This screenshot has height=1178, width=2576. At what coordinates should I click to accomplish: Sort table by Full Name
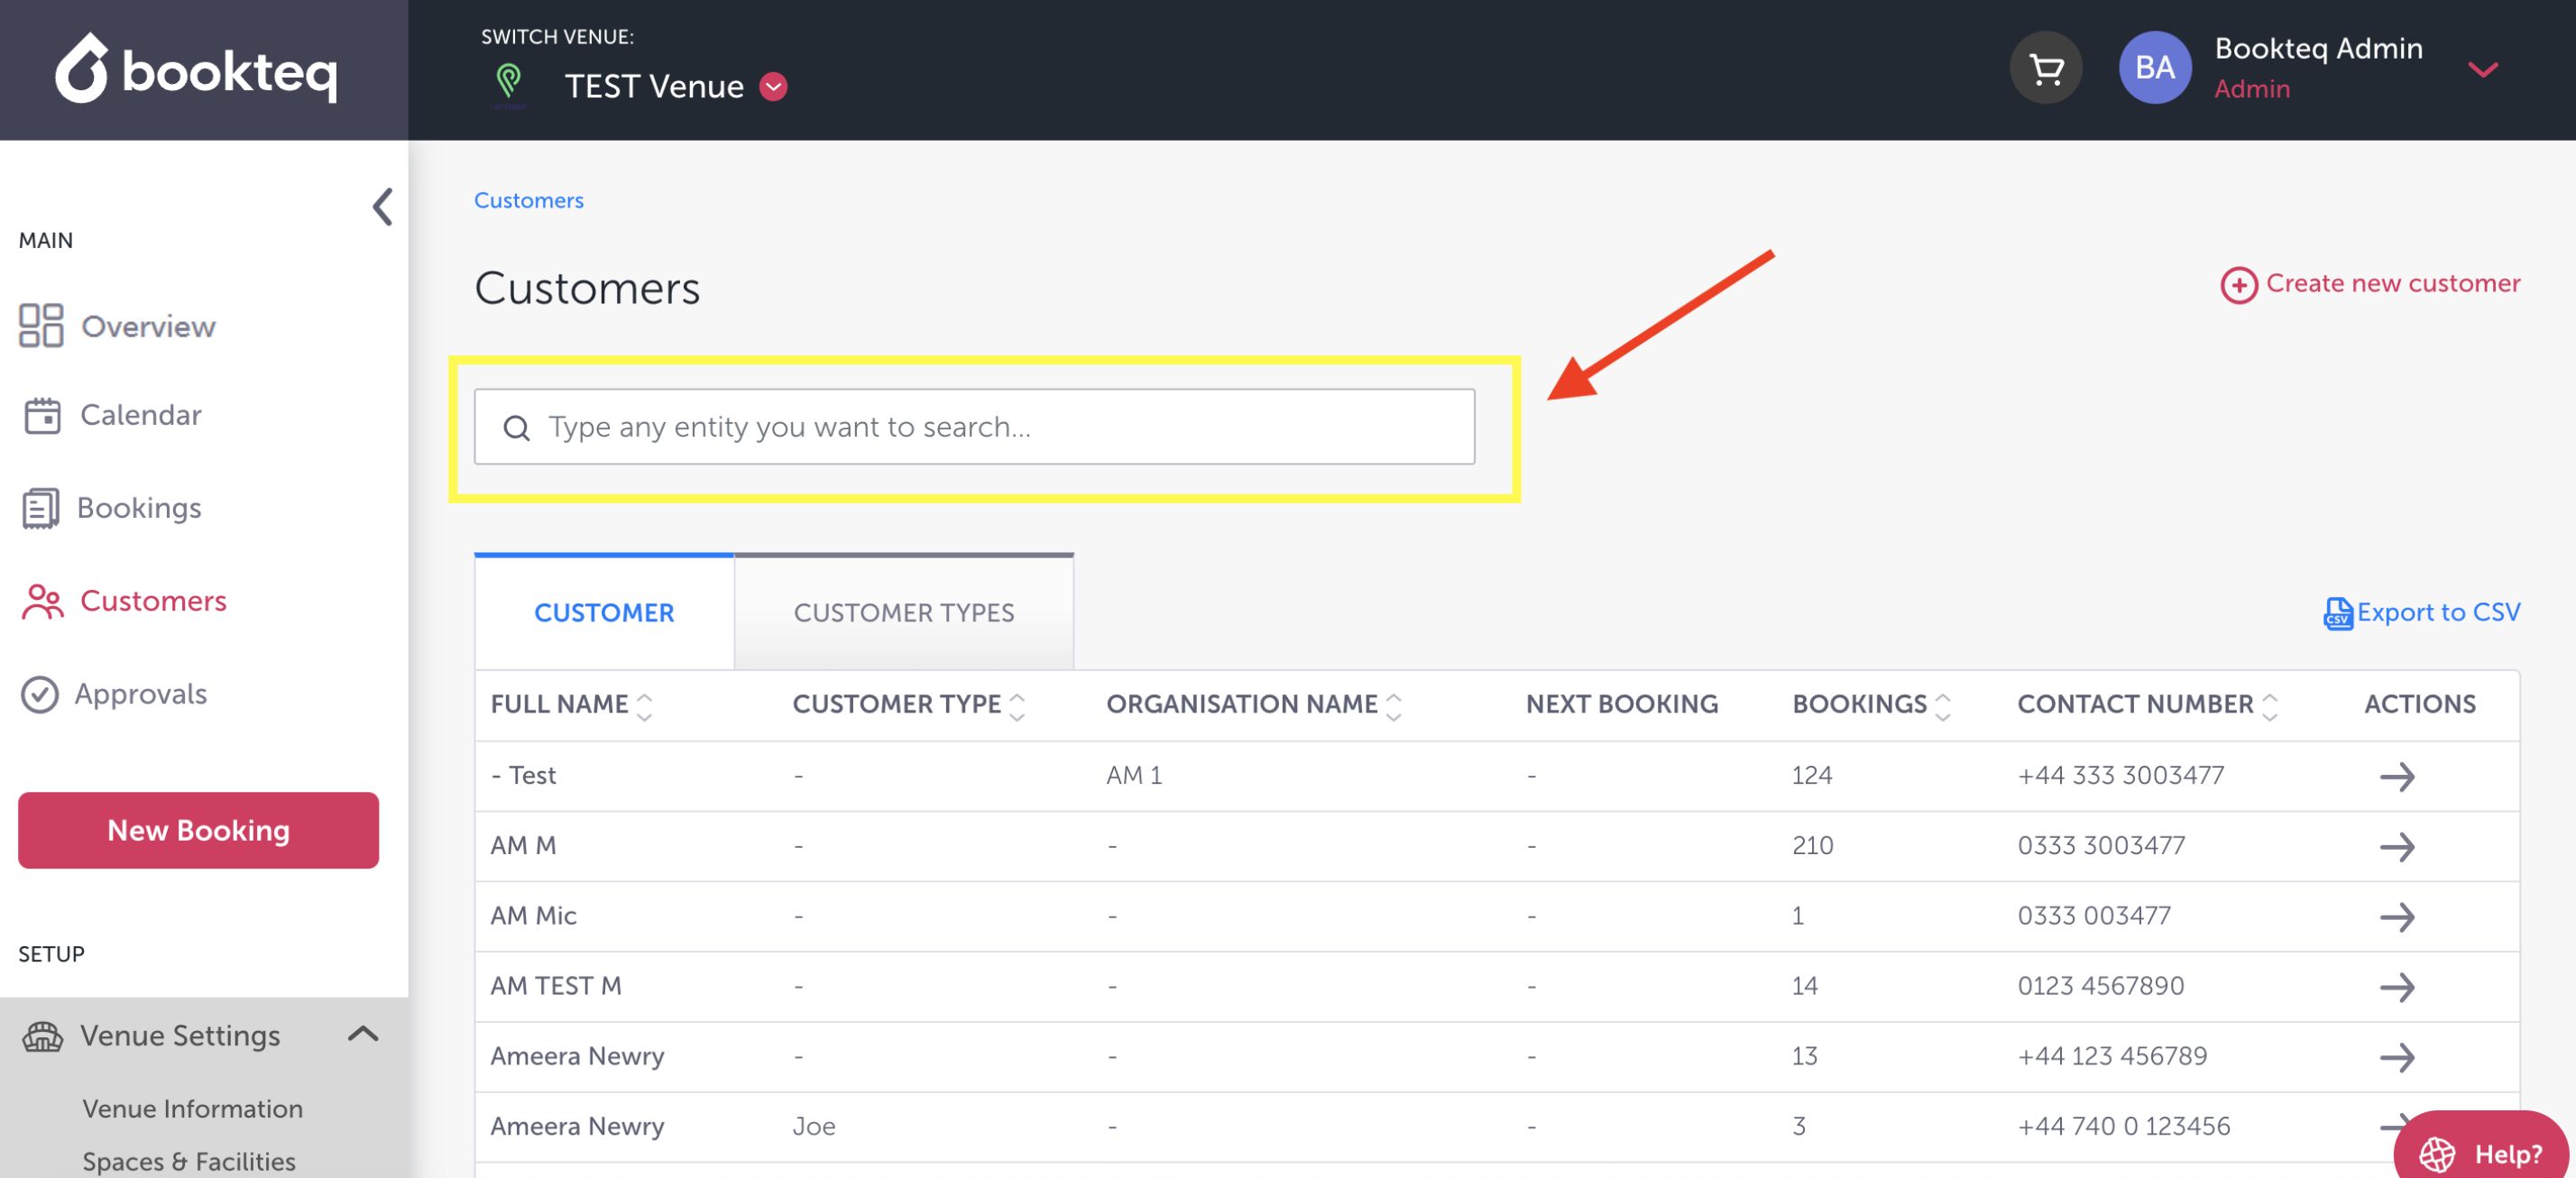tap(645, 706)
